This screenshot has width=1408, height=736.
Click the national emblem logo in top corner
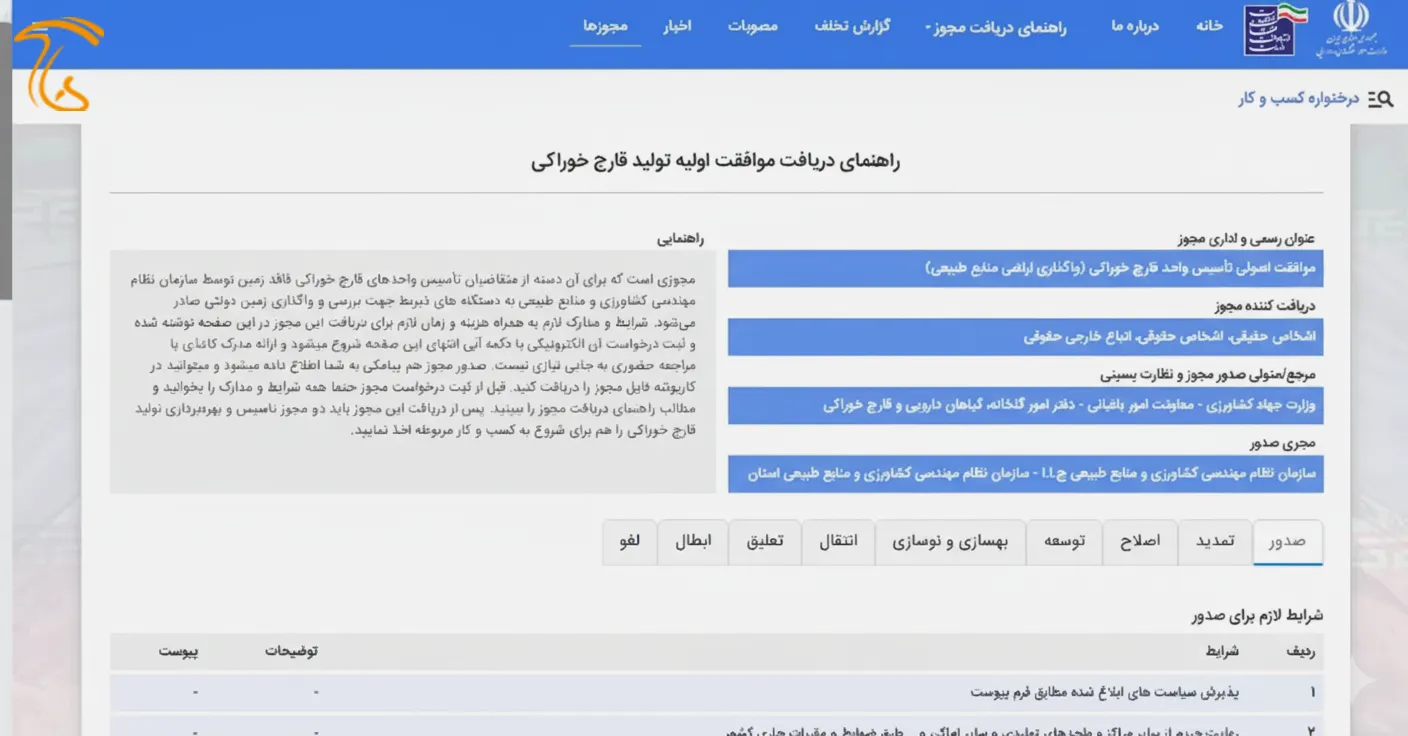(x=1349, y=31)
